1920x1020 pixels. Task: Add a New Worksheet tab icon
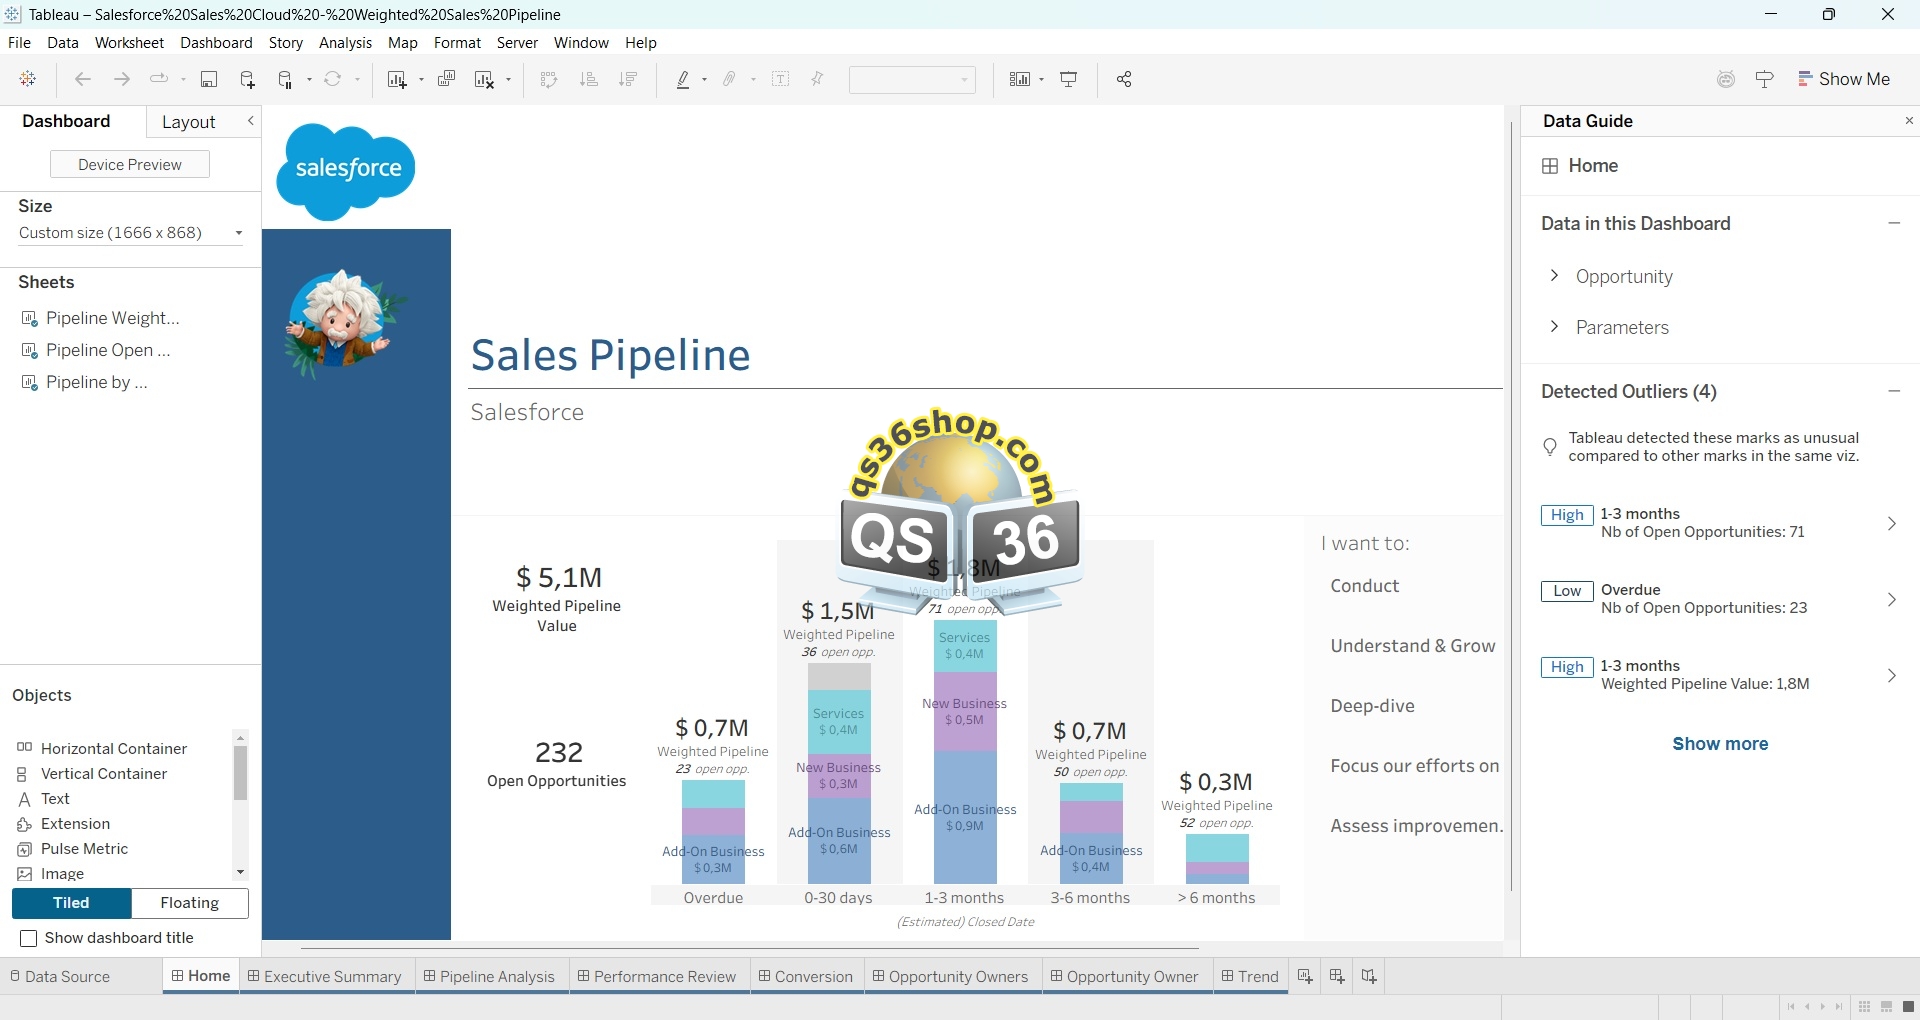[1305, 977]
